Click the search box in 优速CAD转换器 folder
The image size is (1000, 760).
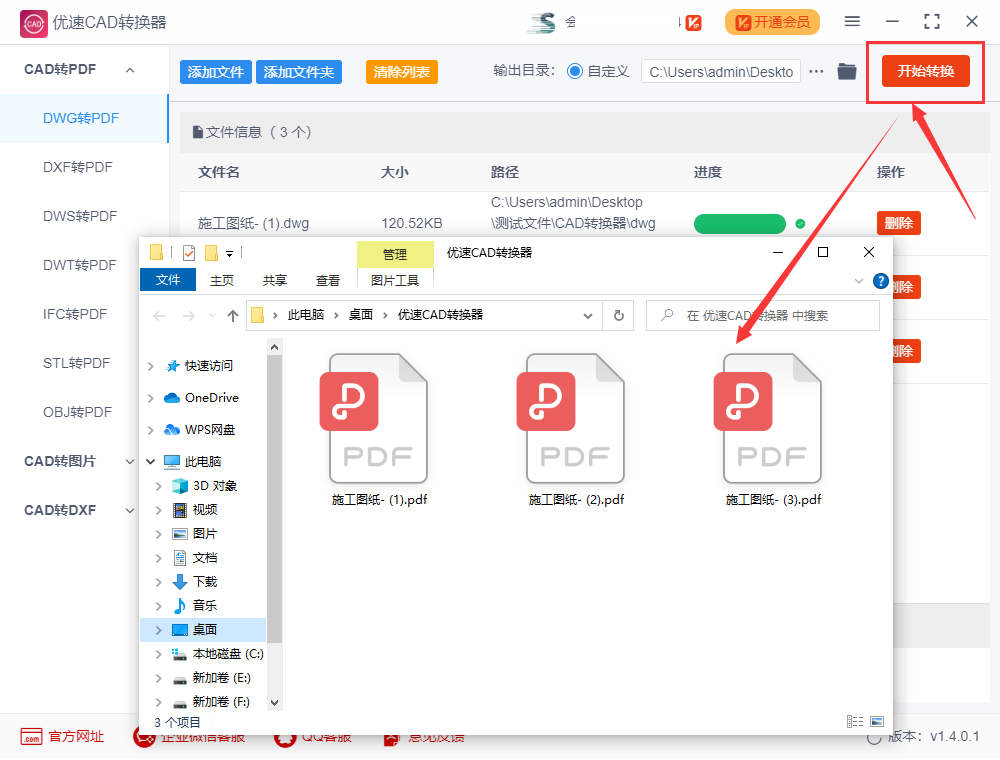tap(763, 316)
